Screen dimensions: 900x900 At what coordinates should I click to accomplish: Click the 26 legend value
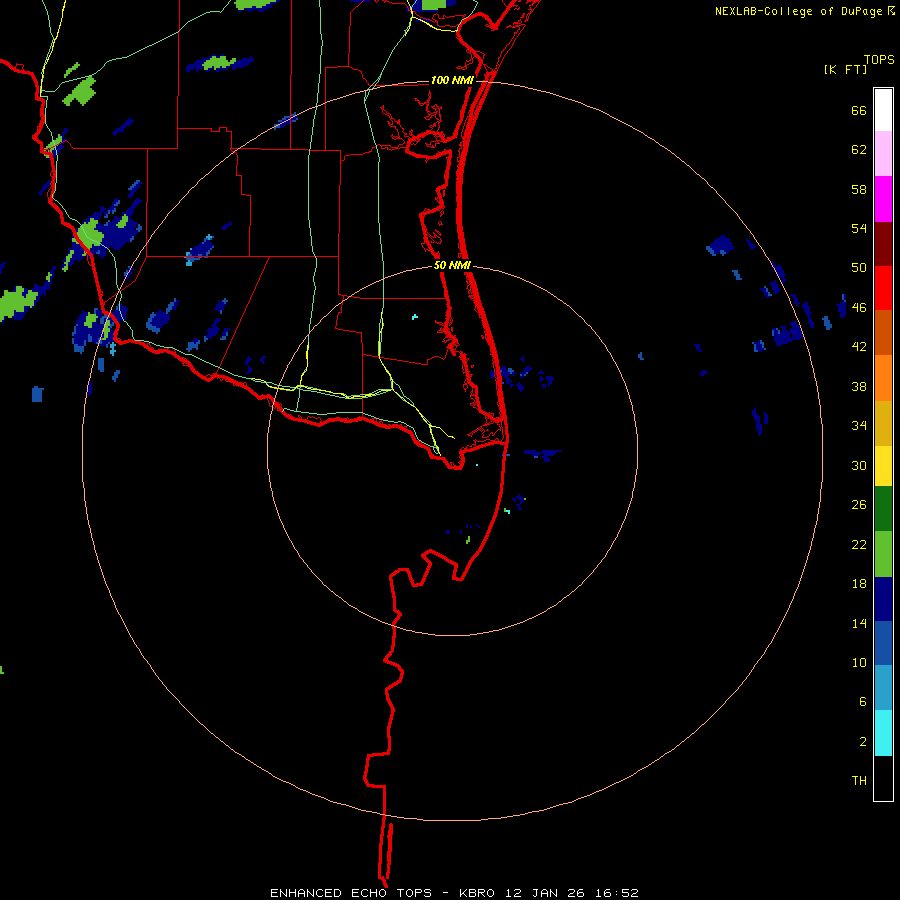(x=859, y=505)
